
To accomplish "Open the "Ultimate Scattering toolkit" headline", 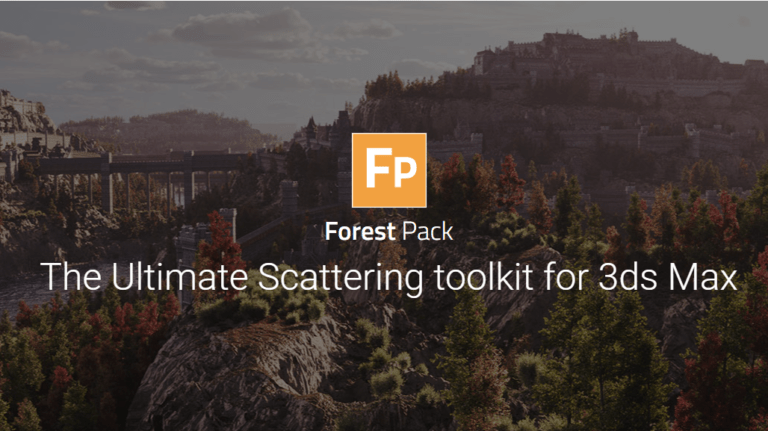I will tap(389, 277).
